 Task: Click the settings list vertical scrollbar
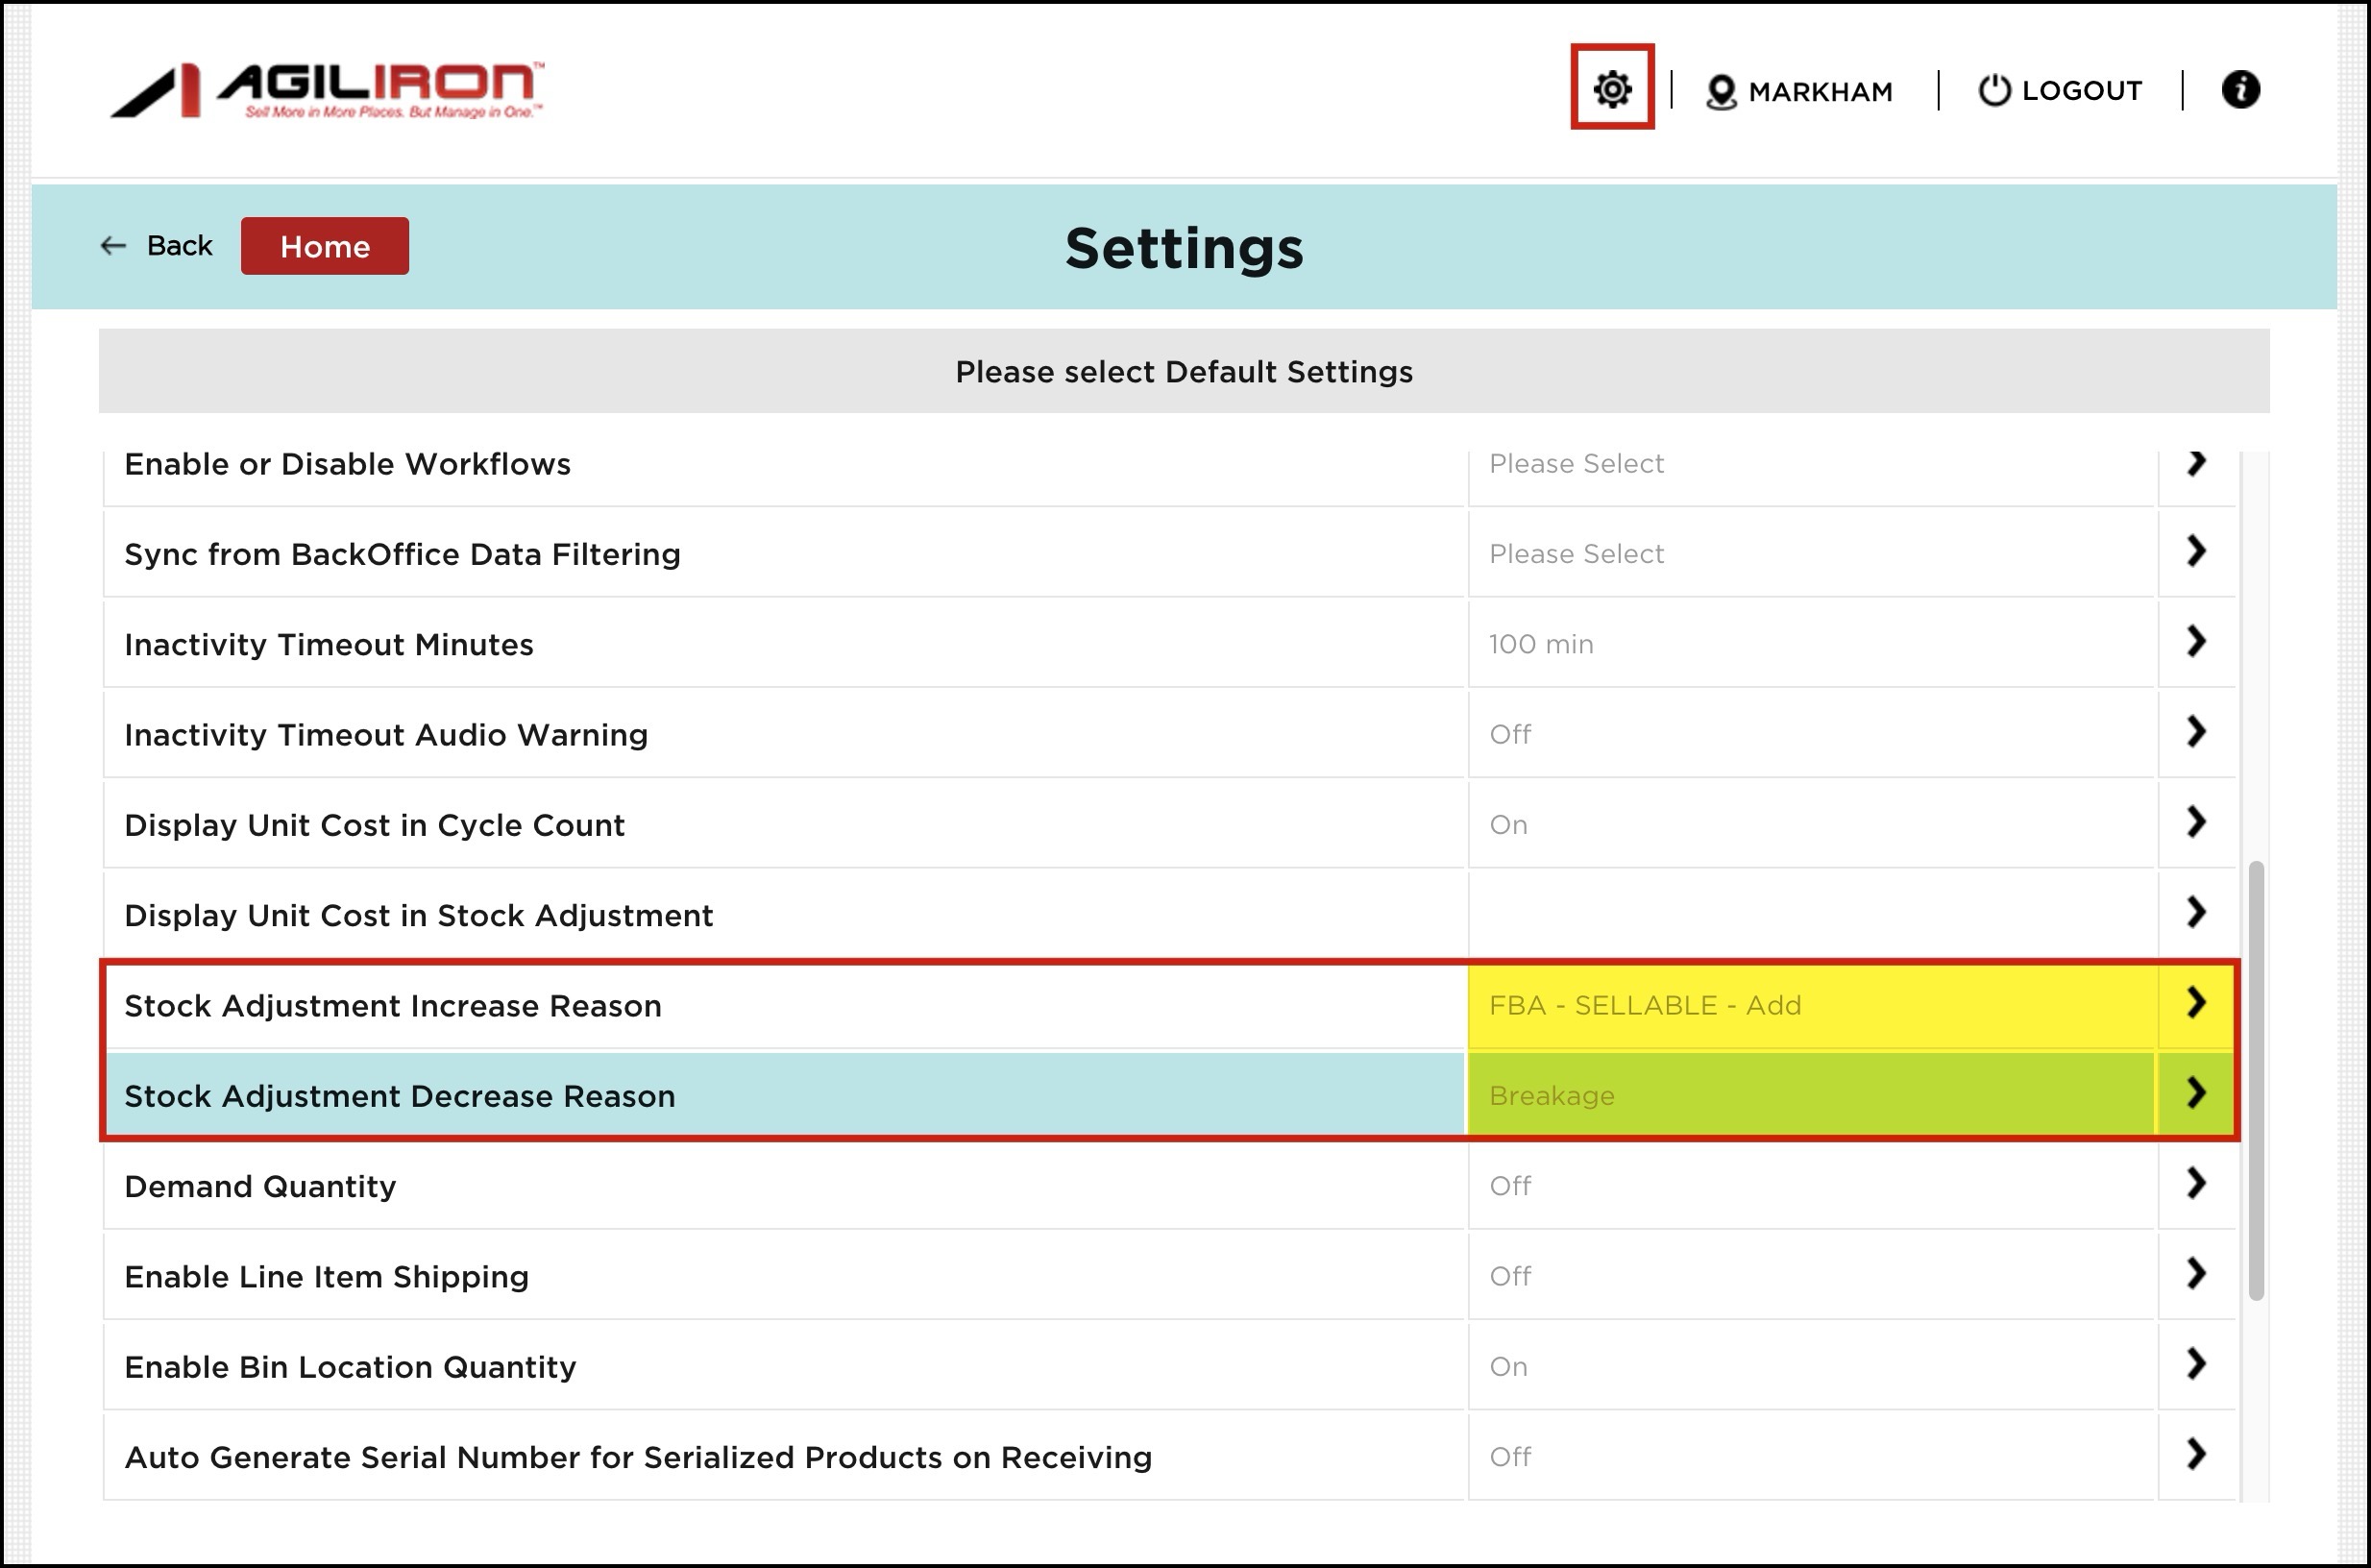2255,1080
